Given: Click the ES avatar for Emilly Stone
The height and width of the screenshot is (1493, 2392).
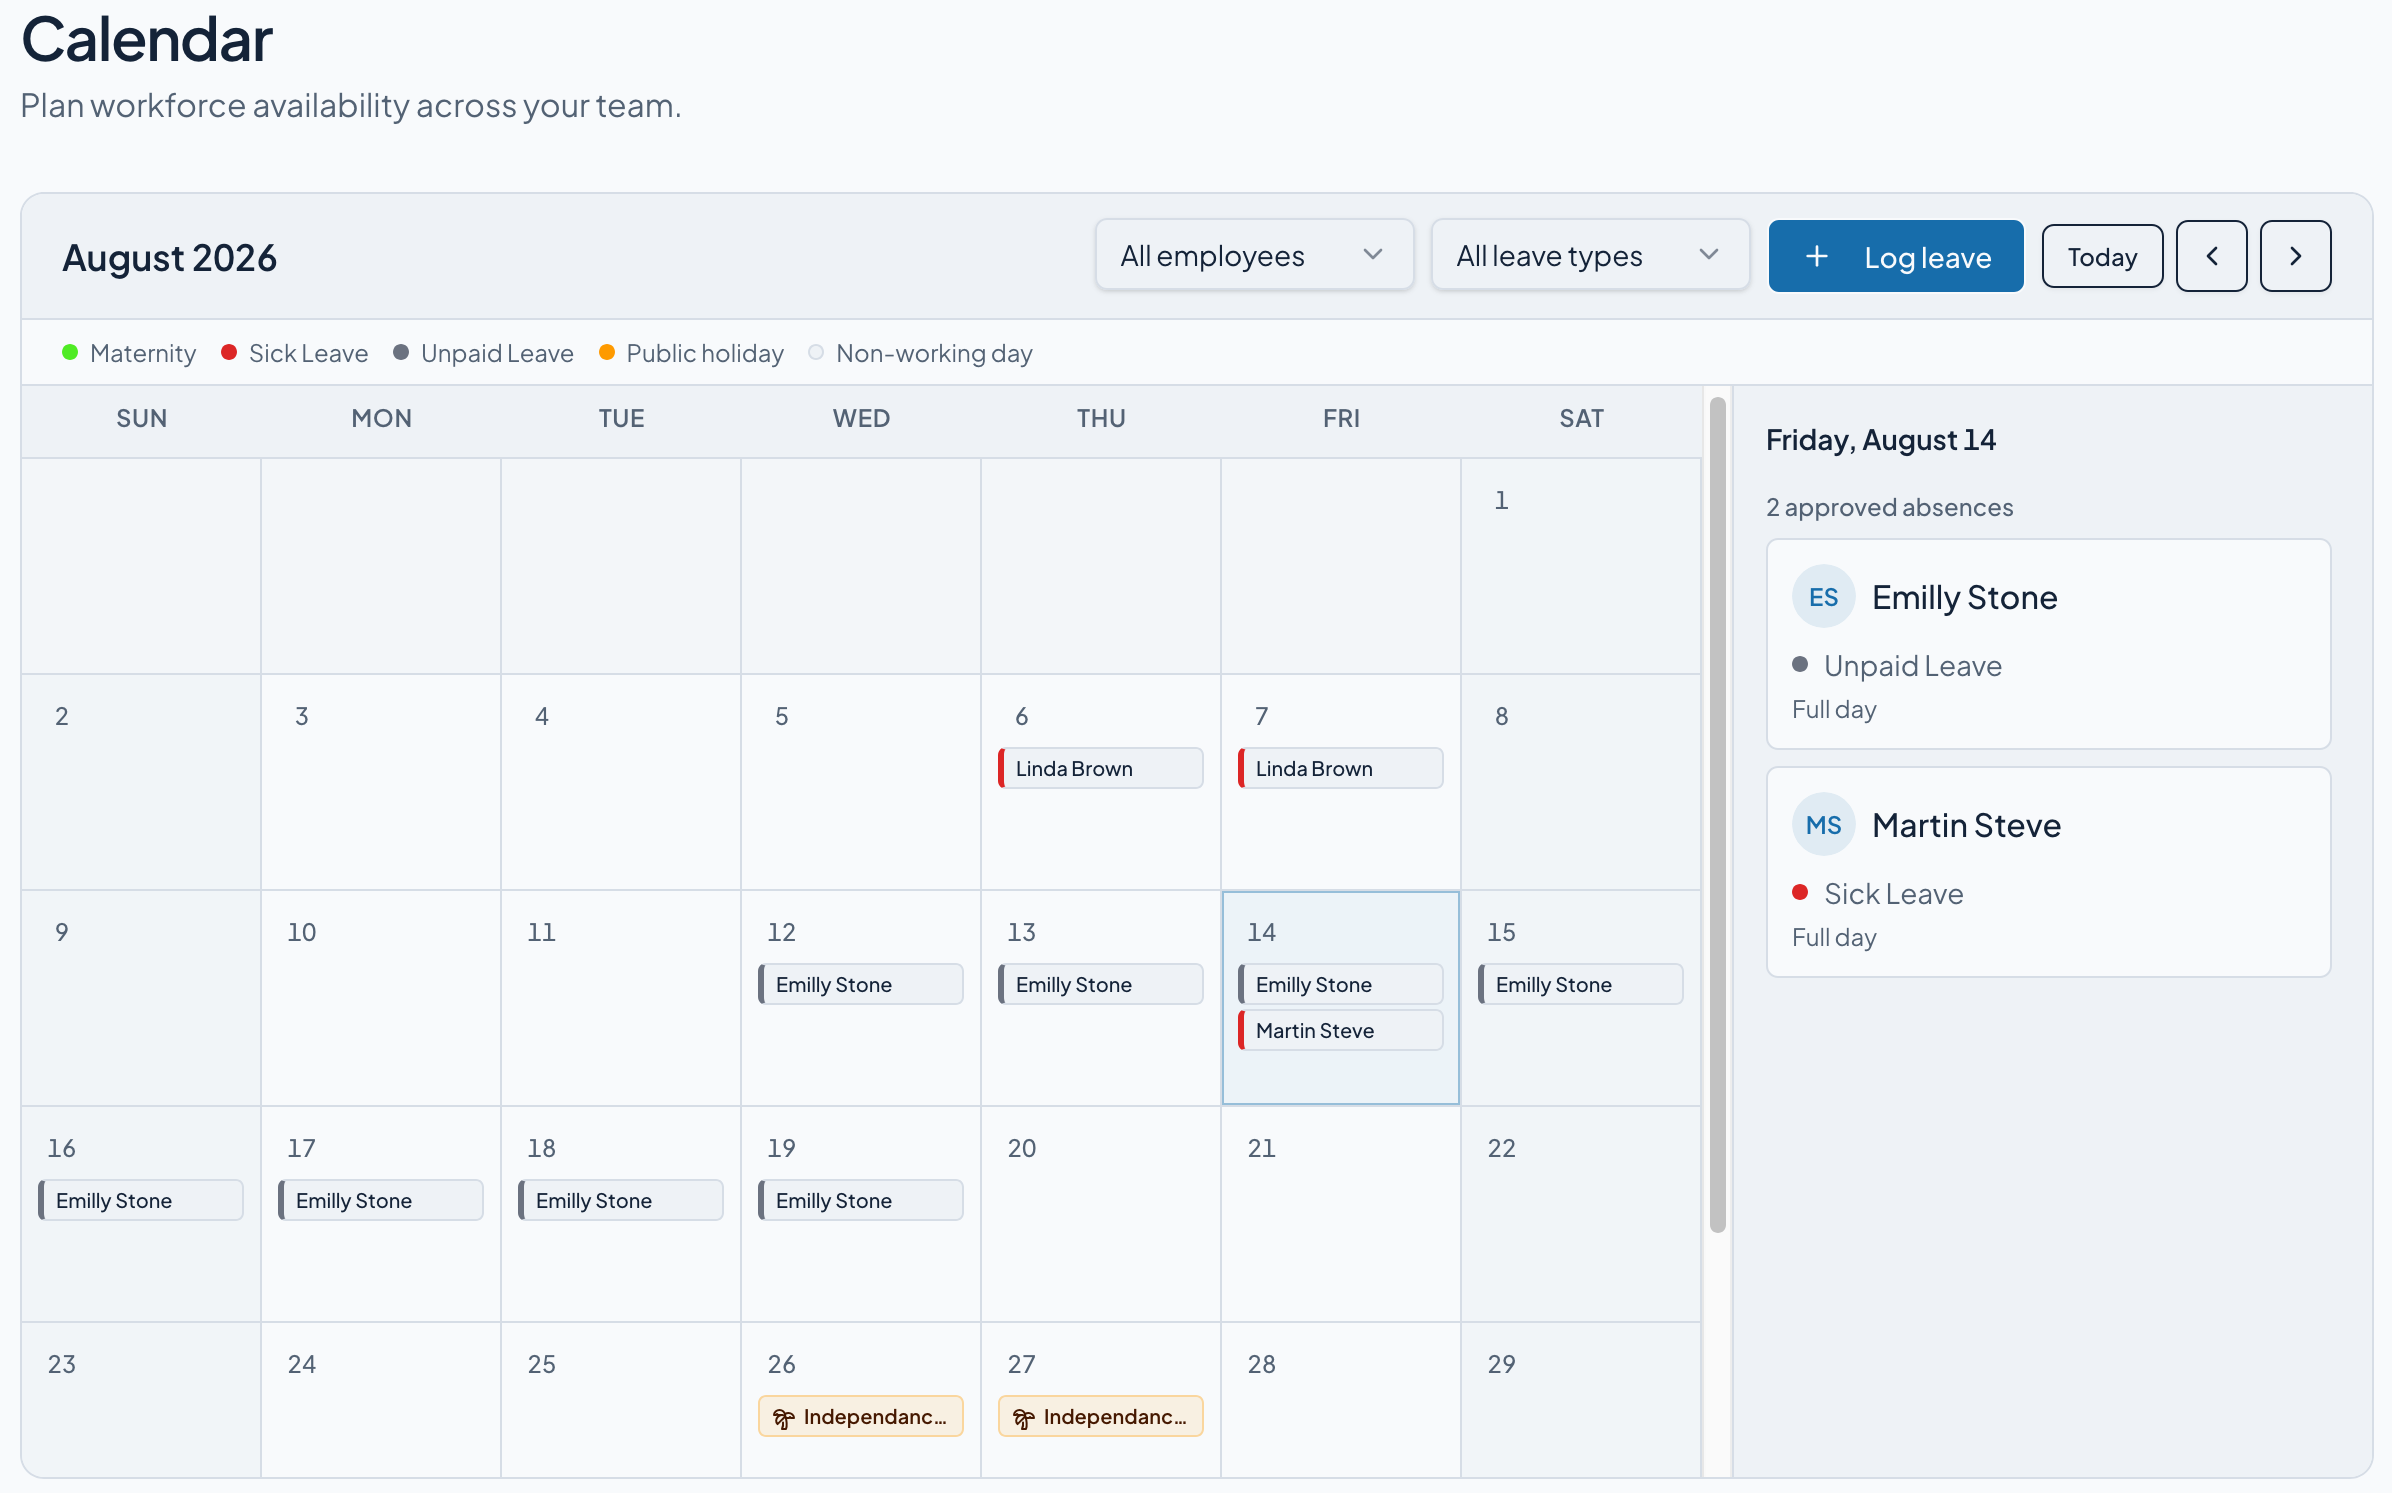Looking at the screenshot, I should (x=1823, y=597).
